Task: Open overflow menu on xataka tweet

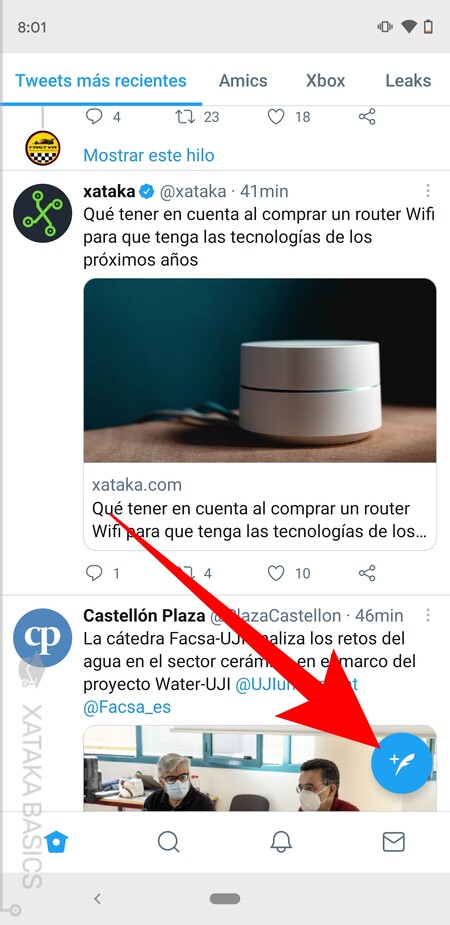Action: click(428, 191)
